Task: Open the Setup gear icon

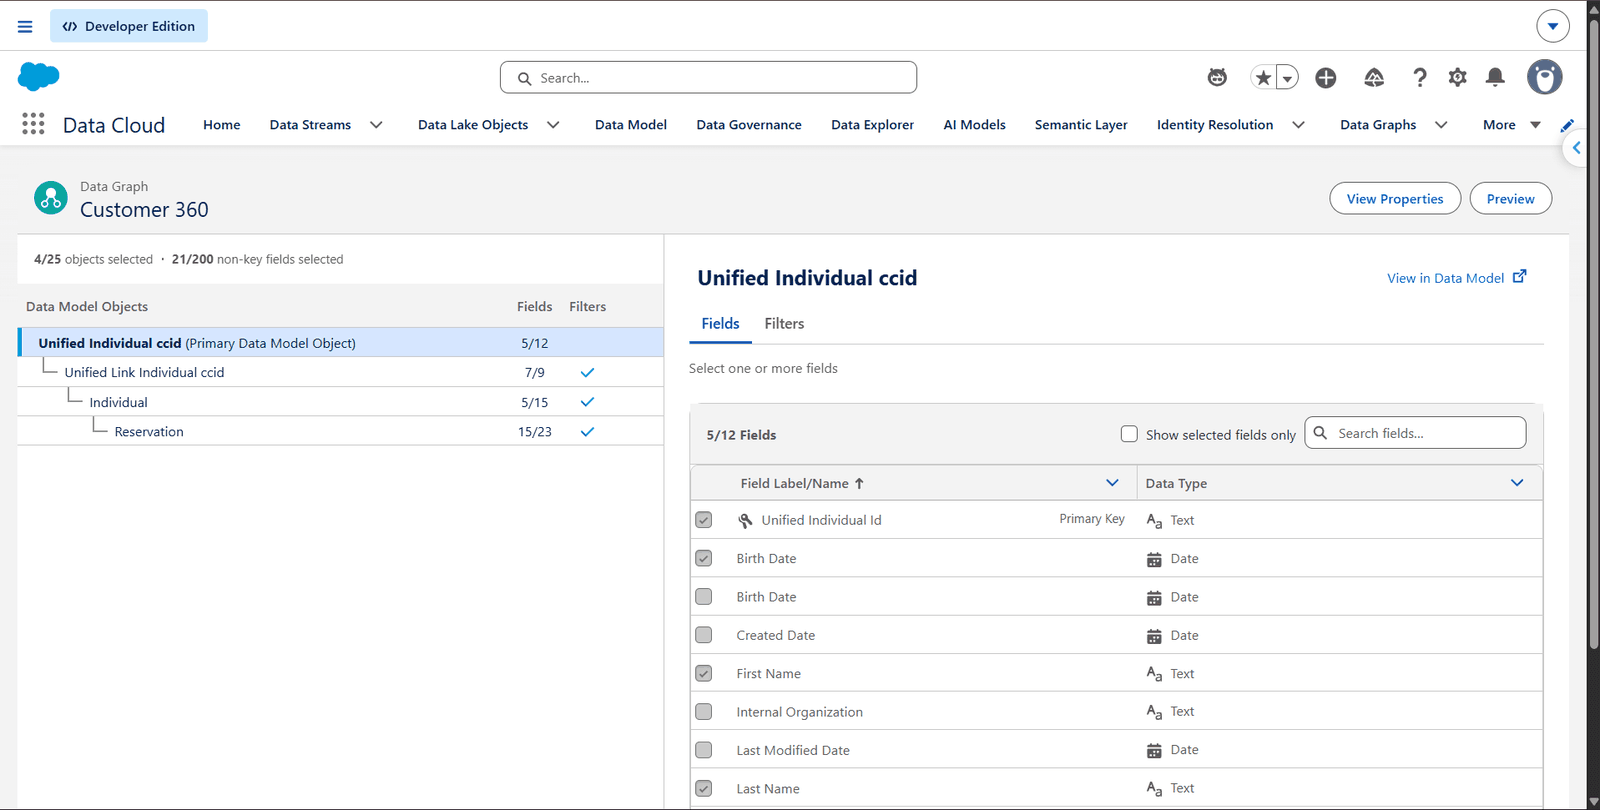Action: point(1458,77)
